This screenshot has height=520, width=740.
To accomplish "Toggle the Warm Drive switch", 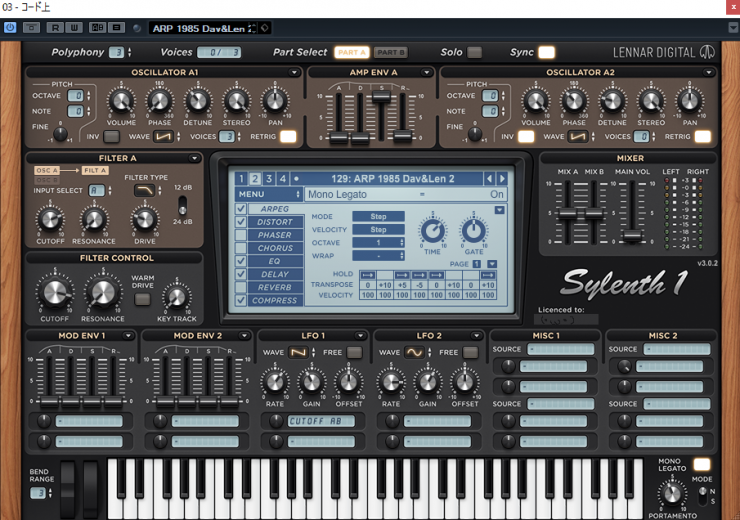I will tap(142, 299).
